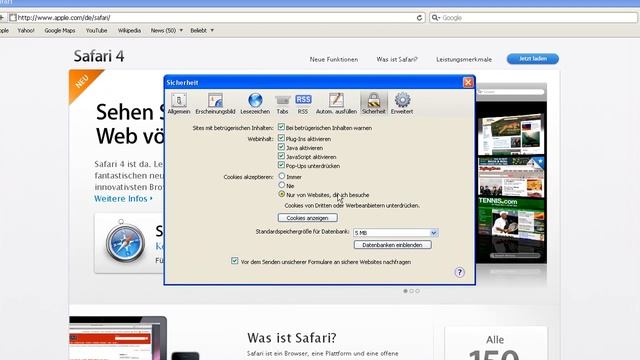Click the Google search magnifier icon
640x360 pixels.
coord(435,18)
